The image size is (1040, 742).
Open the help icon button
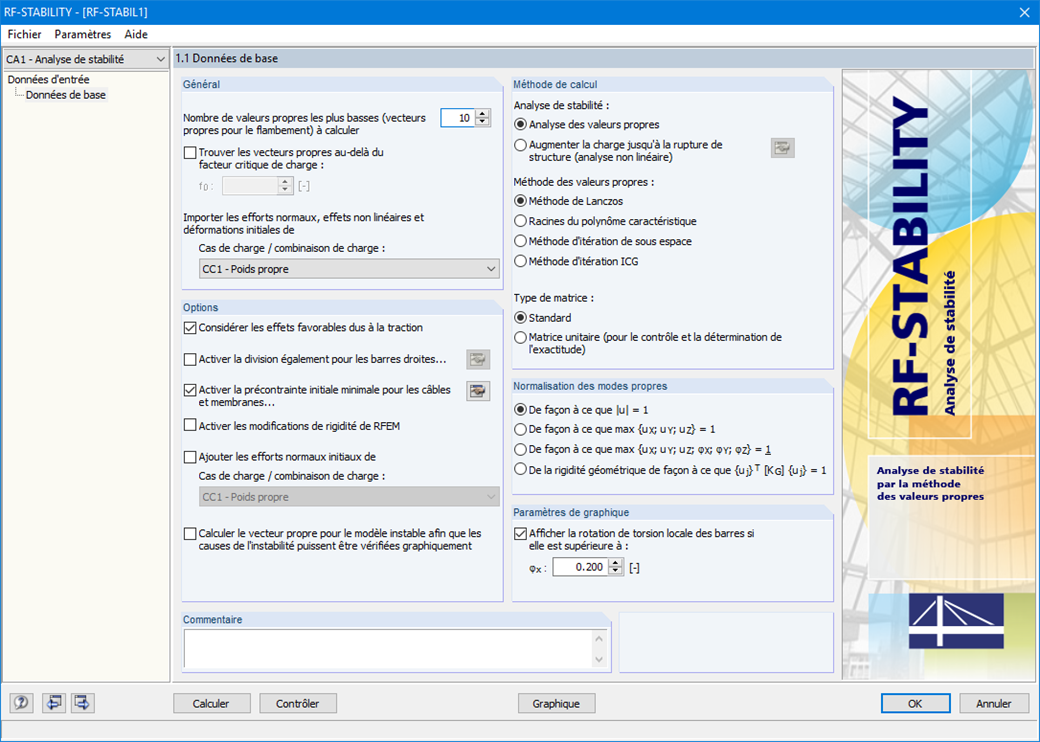22,703
